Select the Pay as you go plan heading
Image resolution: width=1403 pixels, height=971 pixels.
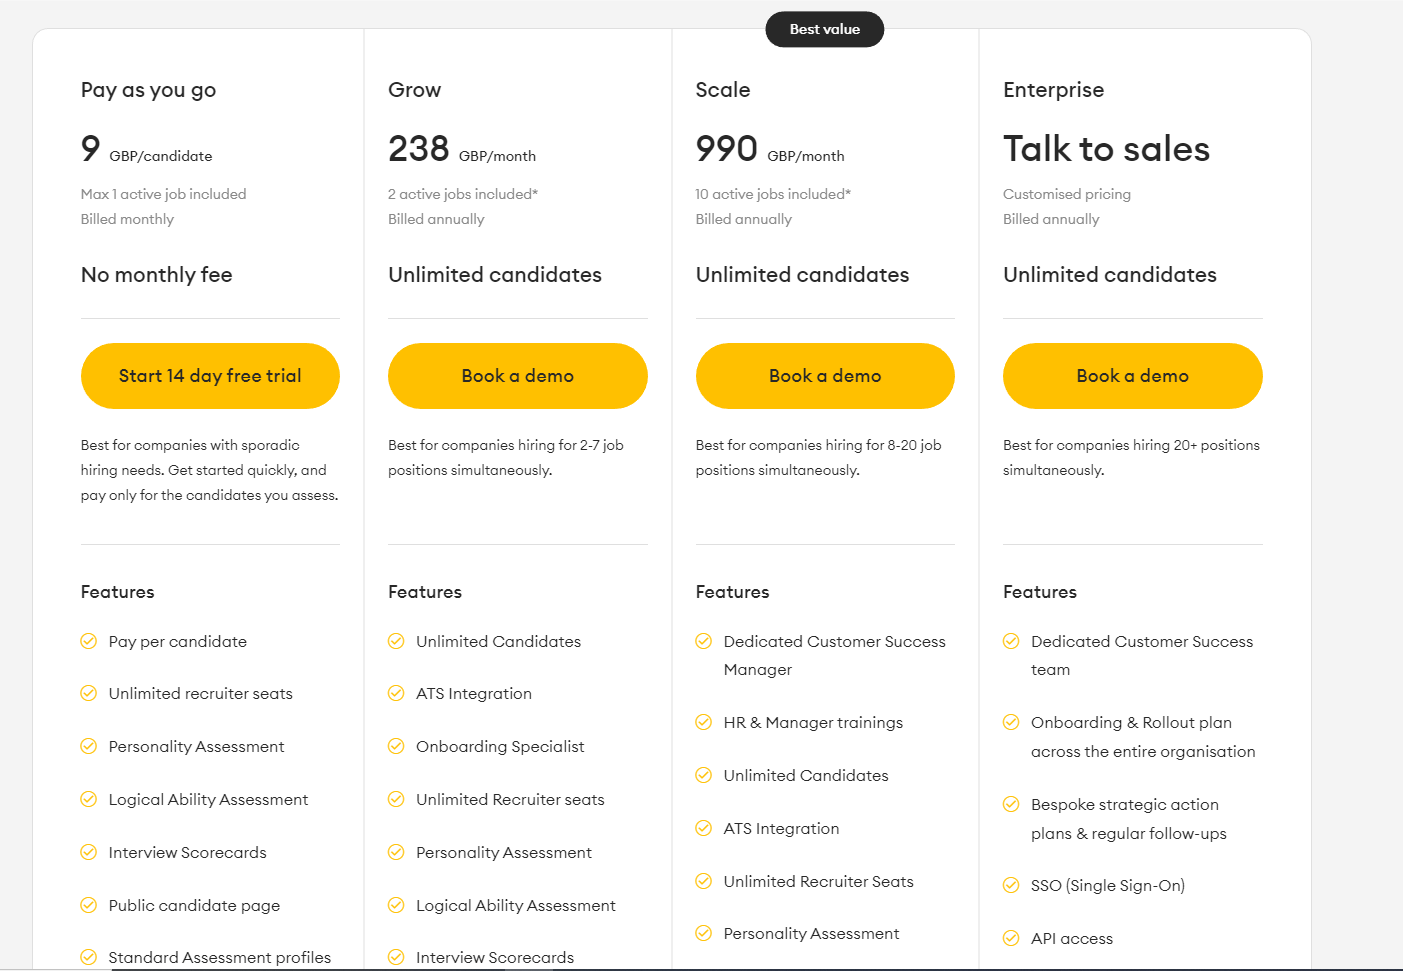point(147,90)
